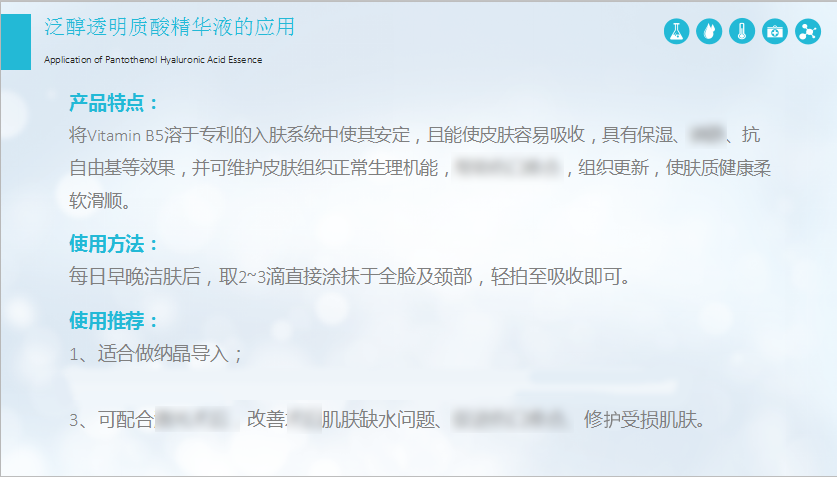The height and width of the screenshot is (477, 837).
Task: Click the water droplets icon
Action: tap(709, 31)
